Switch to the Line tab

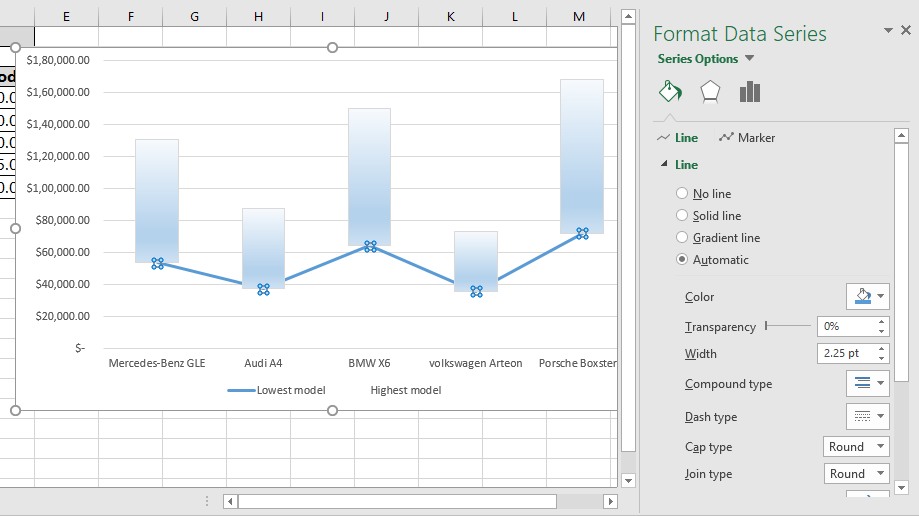point(678,138)
